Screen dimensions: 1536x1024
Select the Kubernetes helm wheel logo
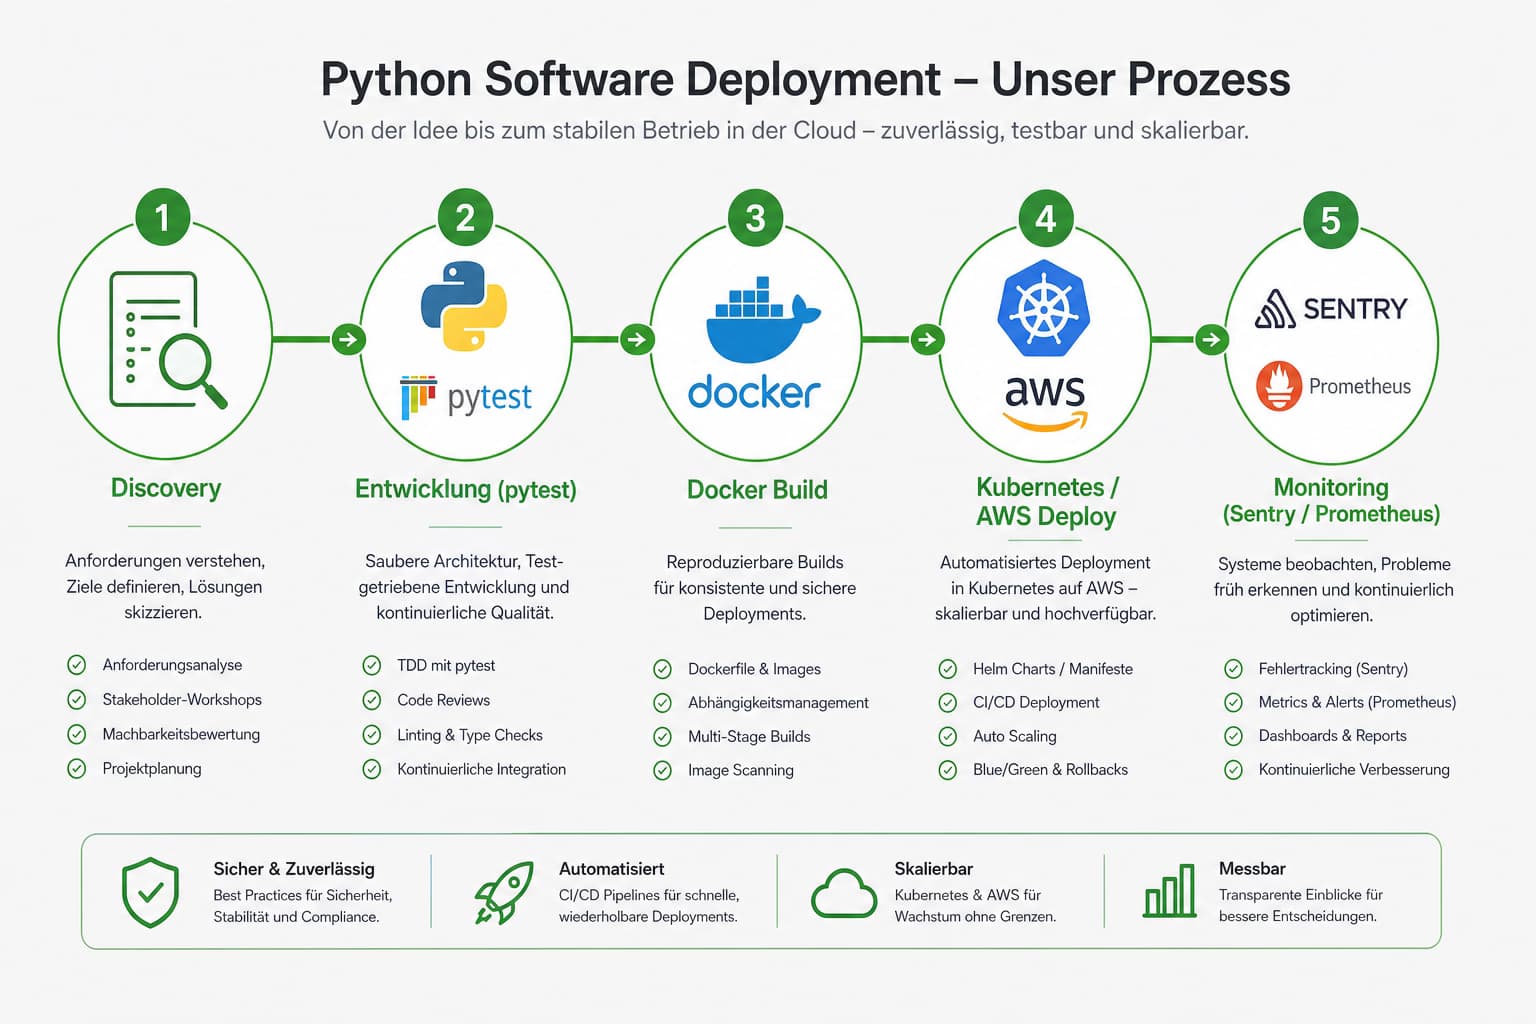1044,308
